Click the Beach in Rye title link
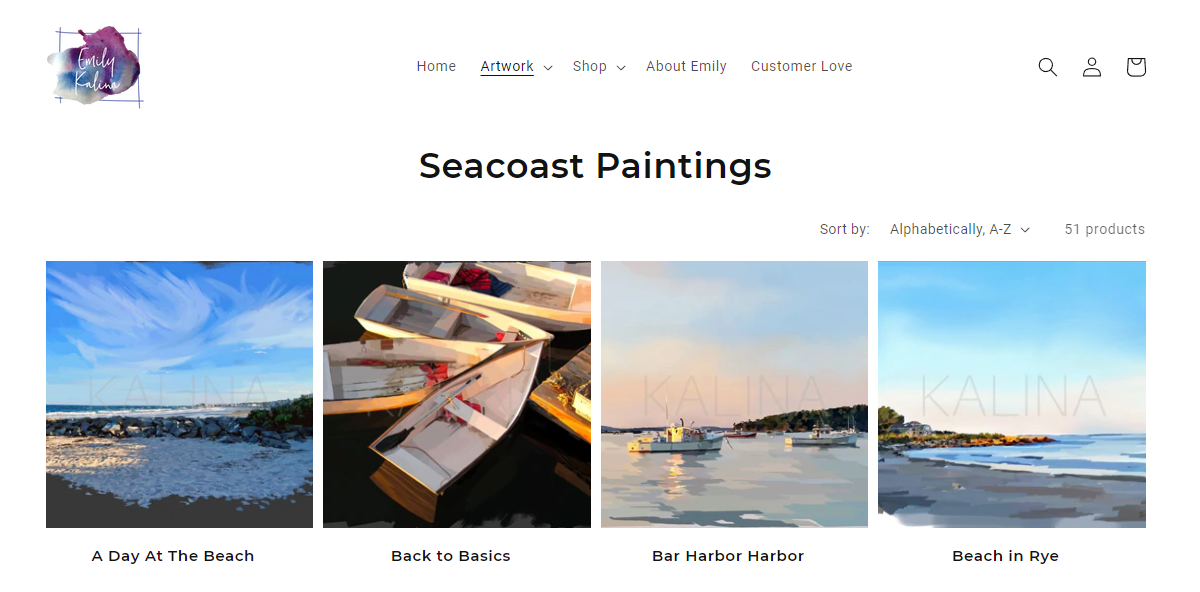The image size is (1200, 592). [x=1005, y=556]
